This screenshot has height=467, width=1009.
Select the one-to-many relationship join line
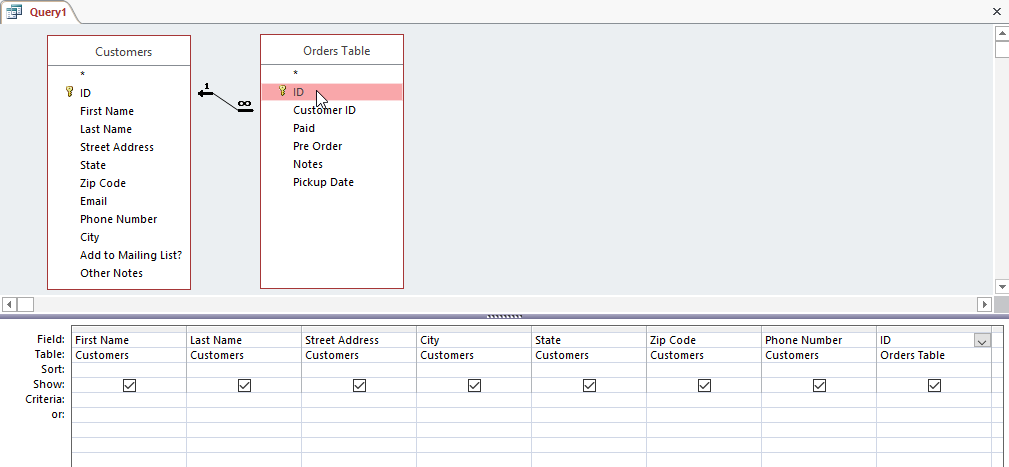click(x=225, y=102)
